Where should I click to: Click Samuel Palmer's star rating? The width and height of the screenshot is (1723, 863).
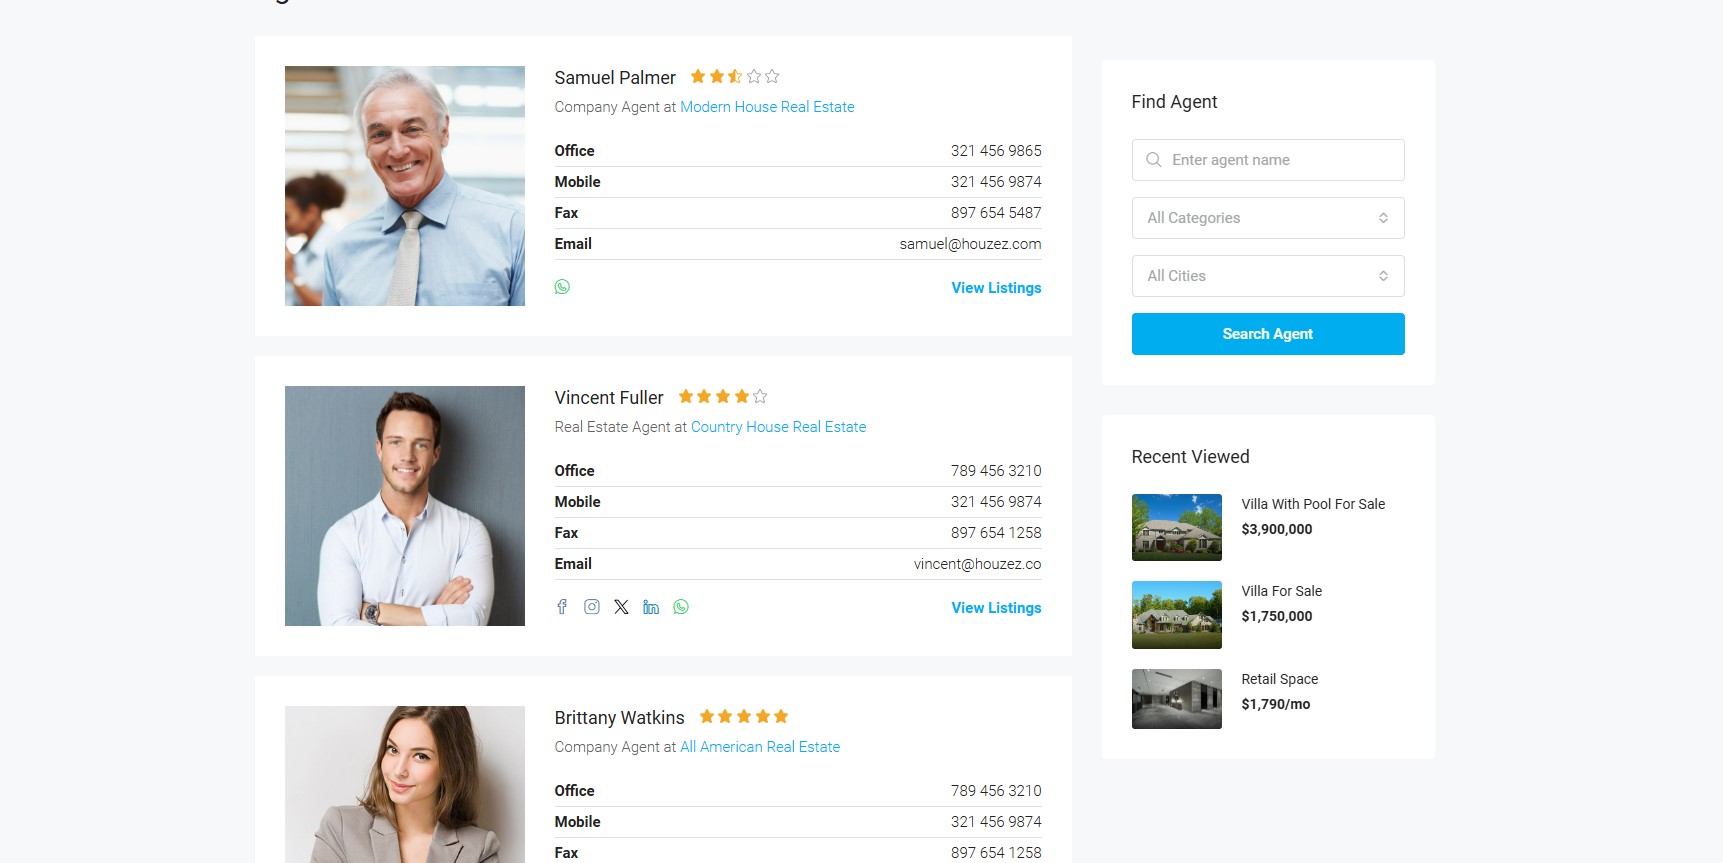pos(735,76)
